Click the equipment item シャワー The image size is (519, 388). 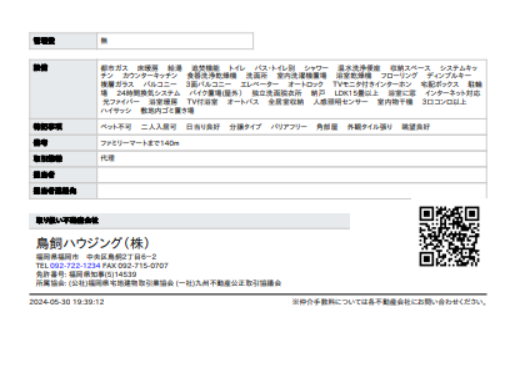tap(316, 68)
